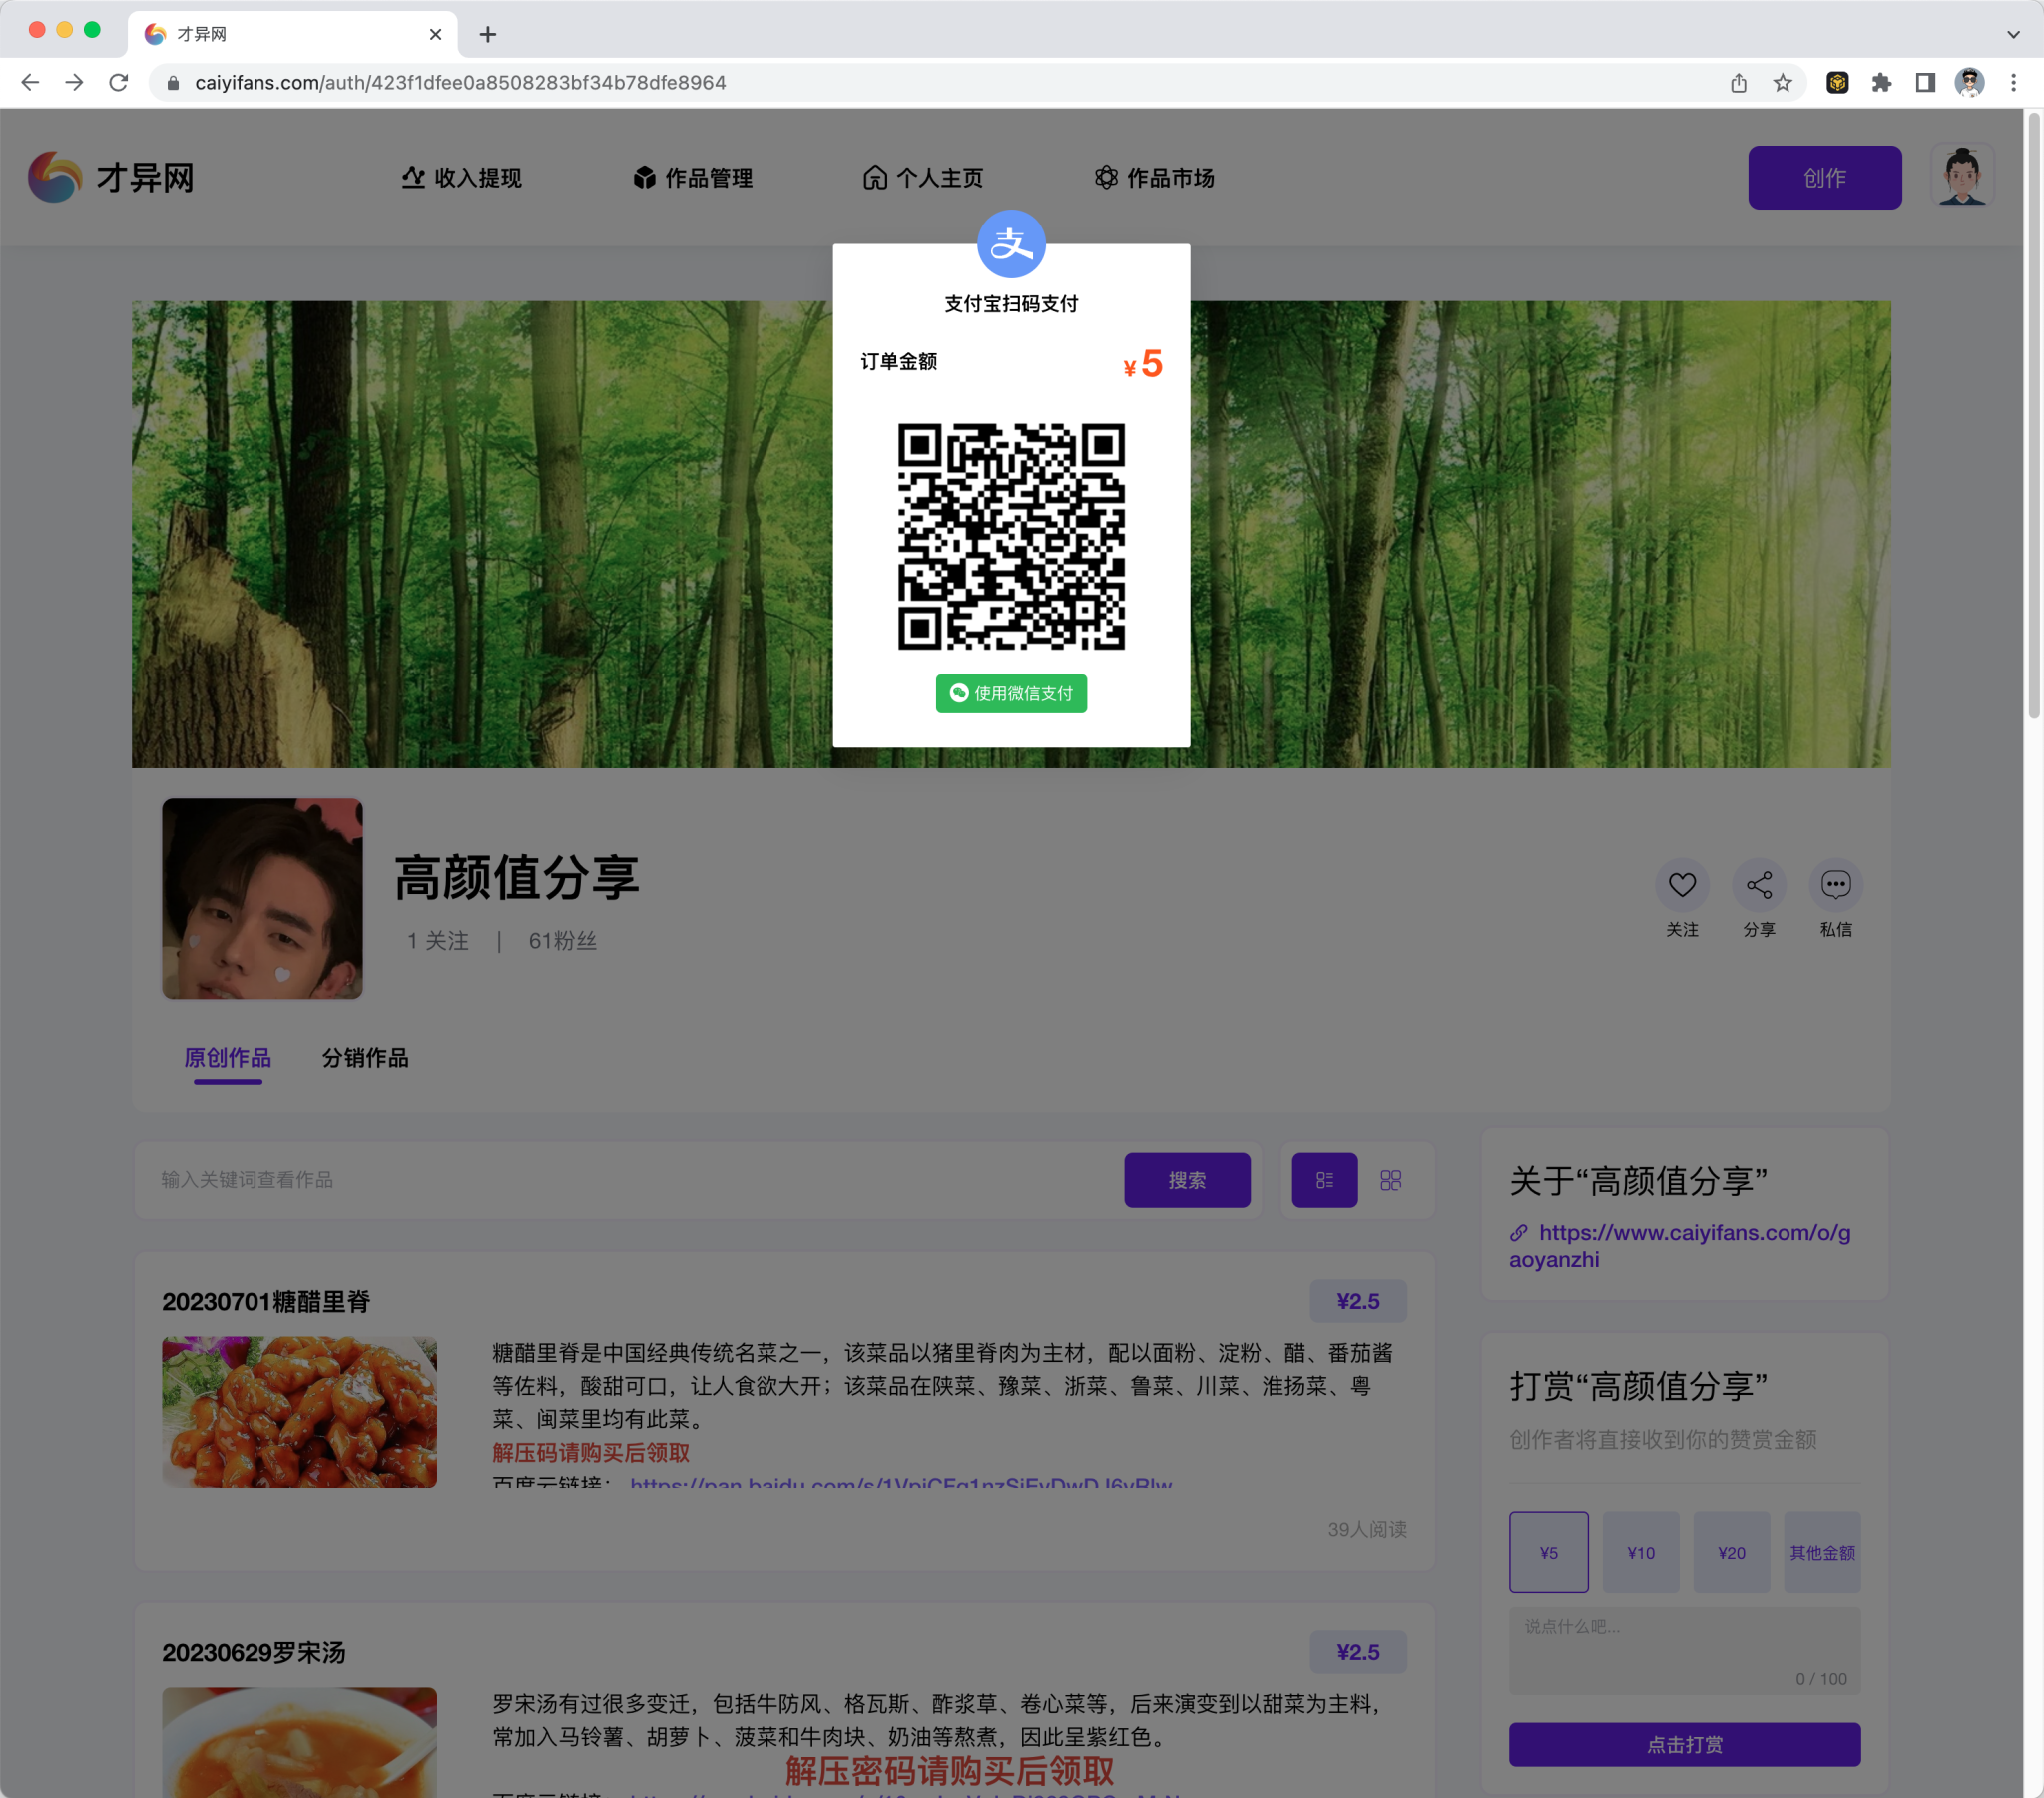Open 私信 message icon
The image size is (2044, 1798).
1836,885
